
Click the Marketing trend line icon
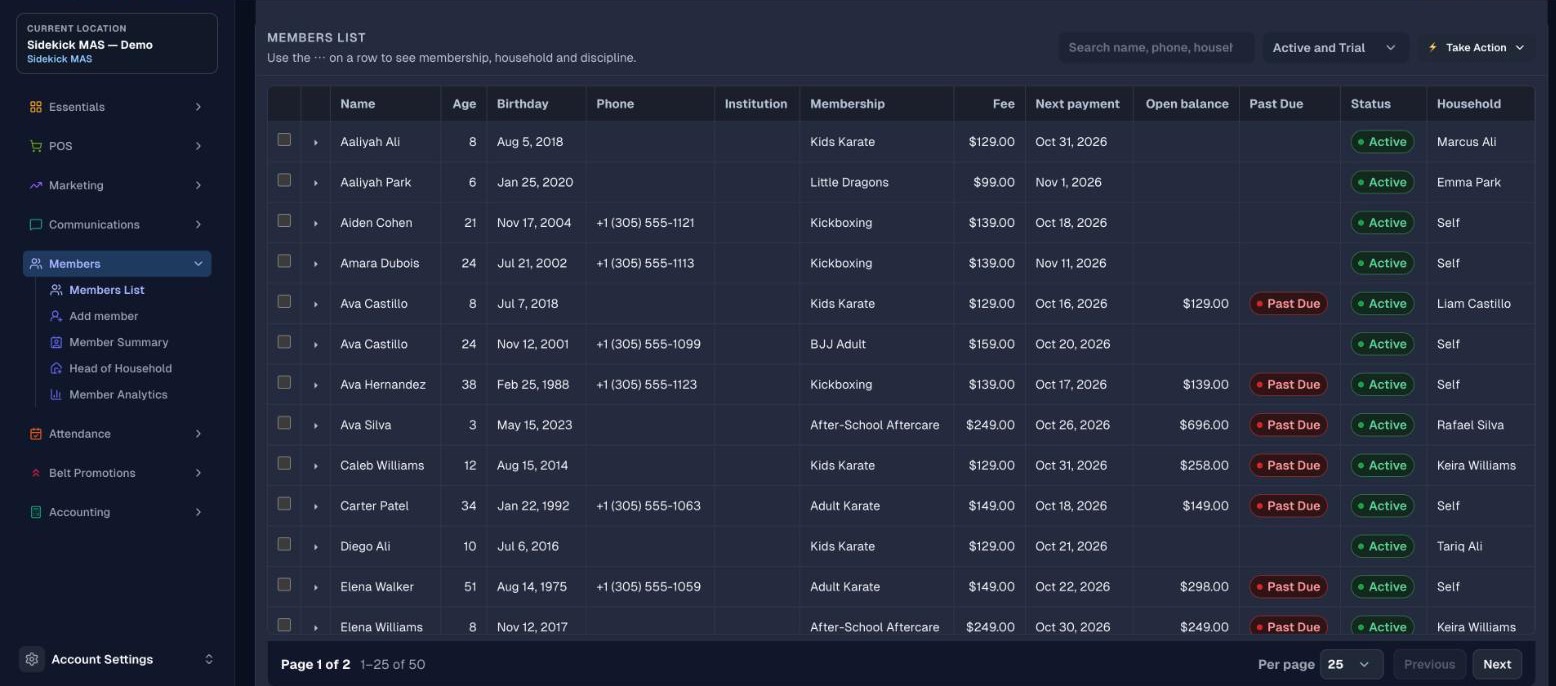click(x=36, y=185)
